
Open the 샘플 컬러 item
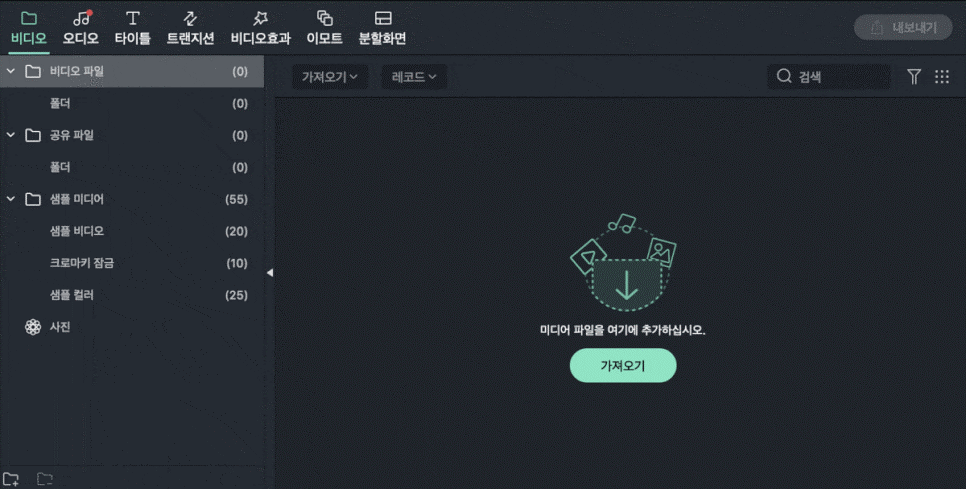(132, 296)
